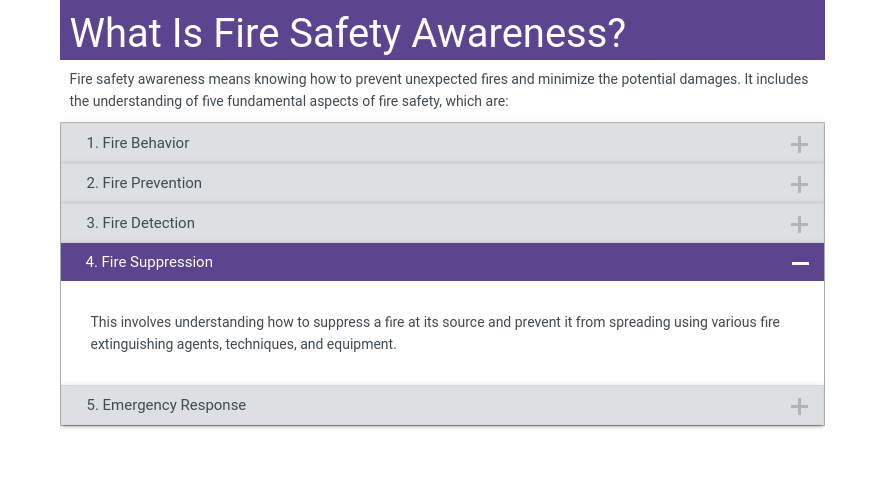
Task: Click the Fire Suppression description text
Action: point(435,333)
